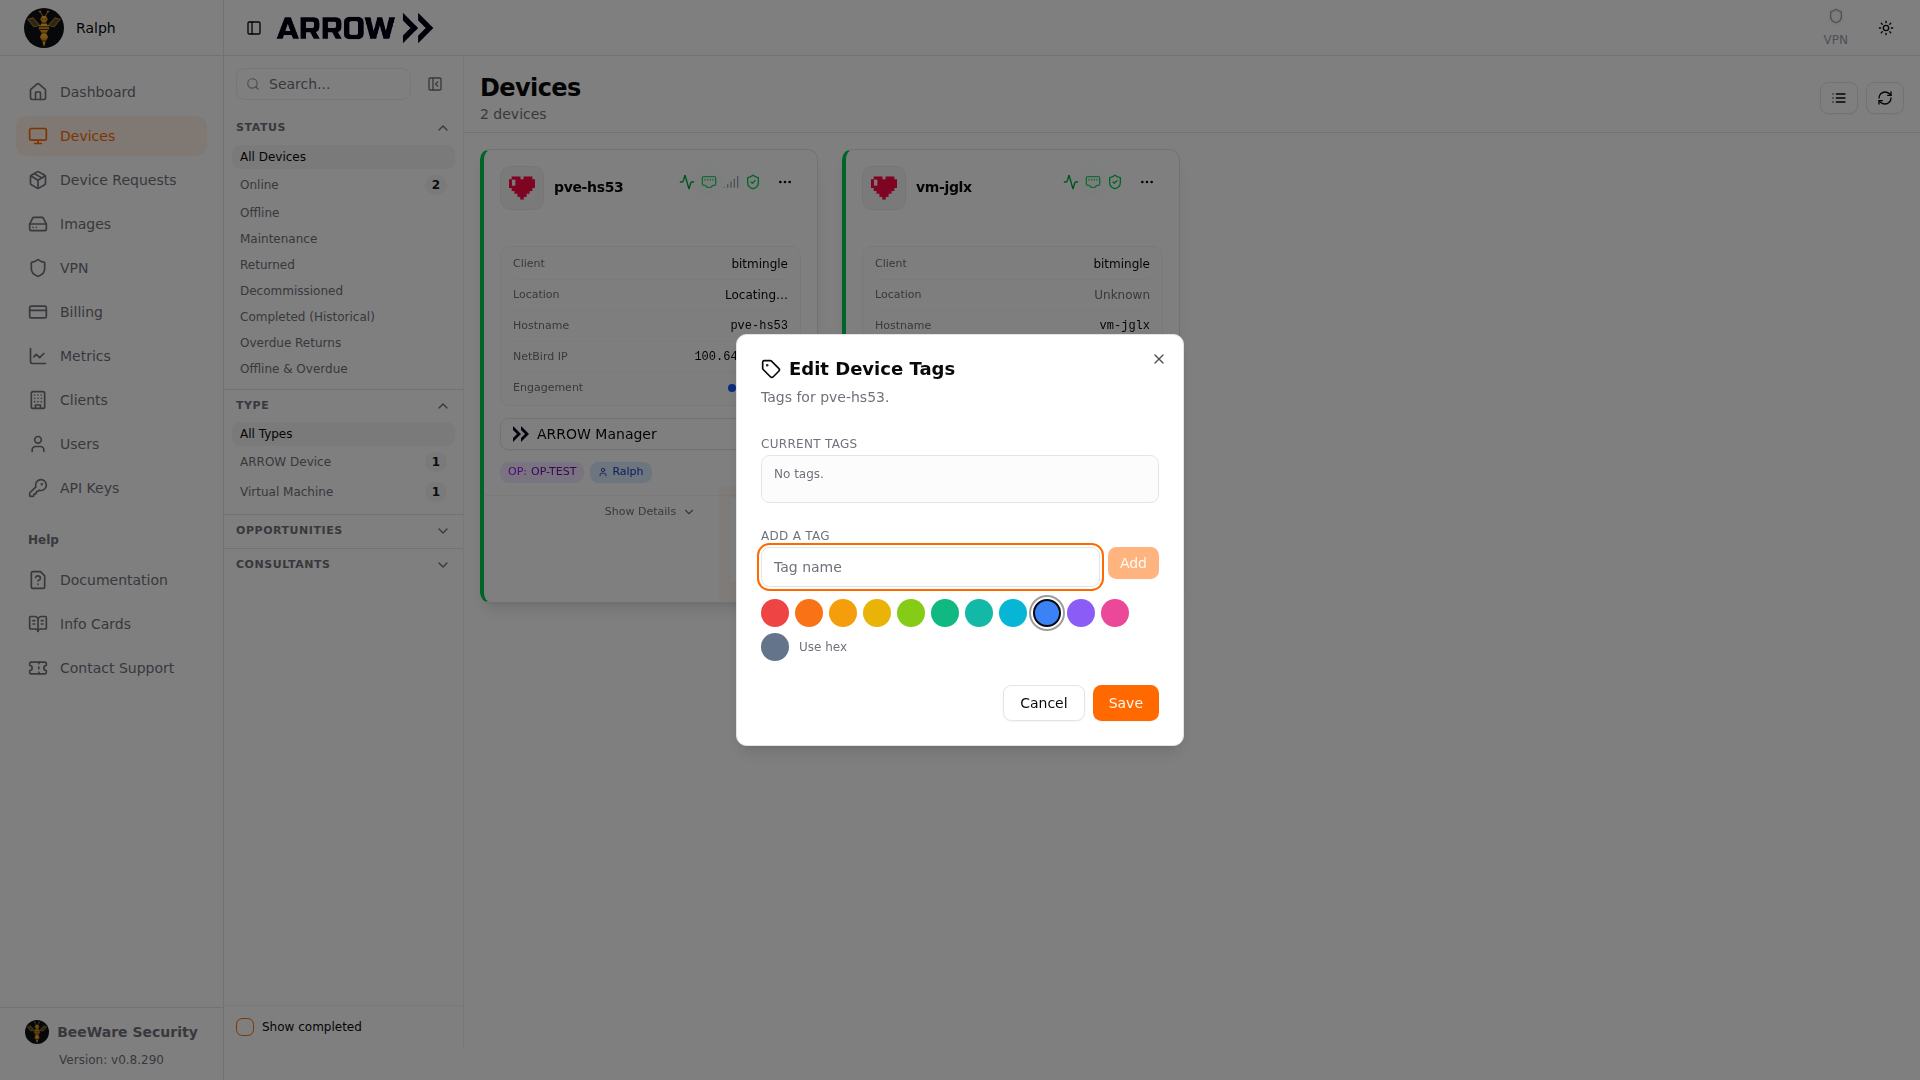Screen dimensions: 1920x1080
Task: Click pve-hs53 heartbeat activity icon
Action: [687, 182]
